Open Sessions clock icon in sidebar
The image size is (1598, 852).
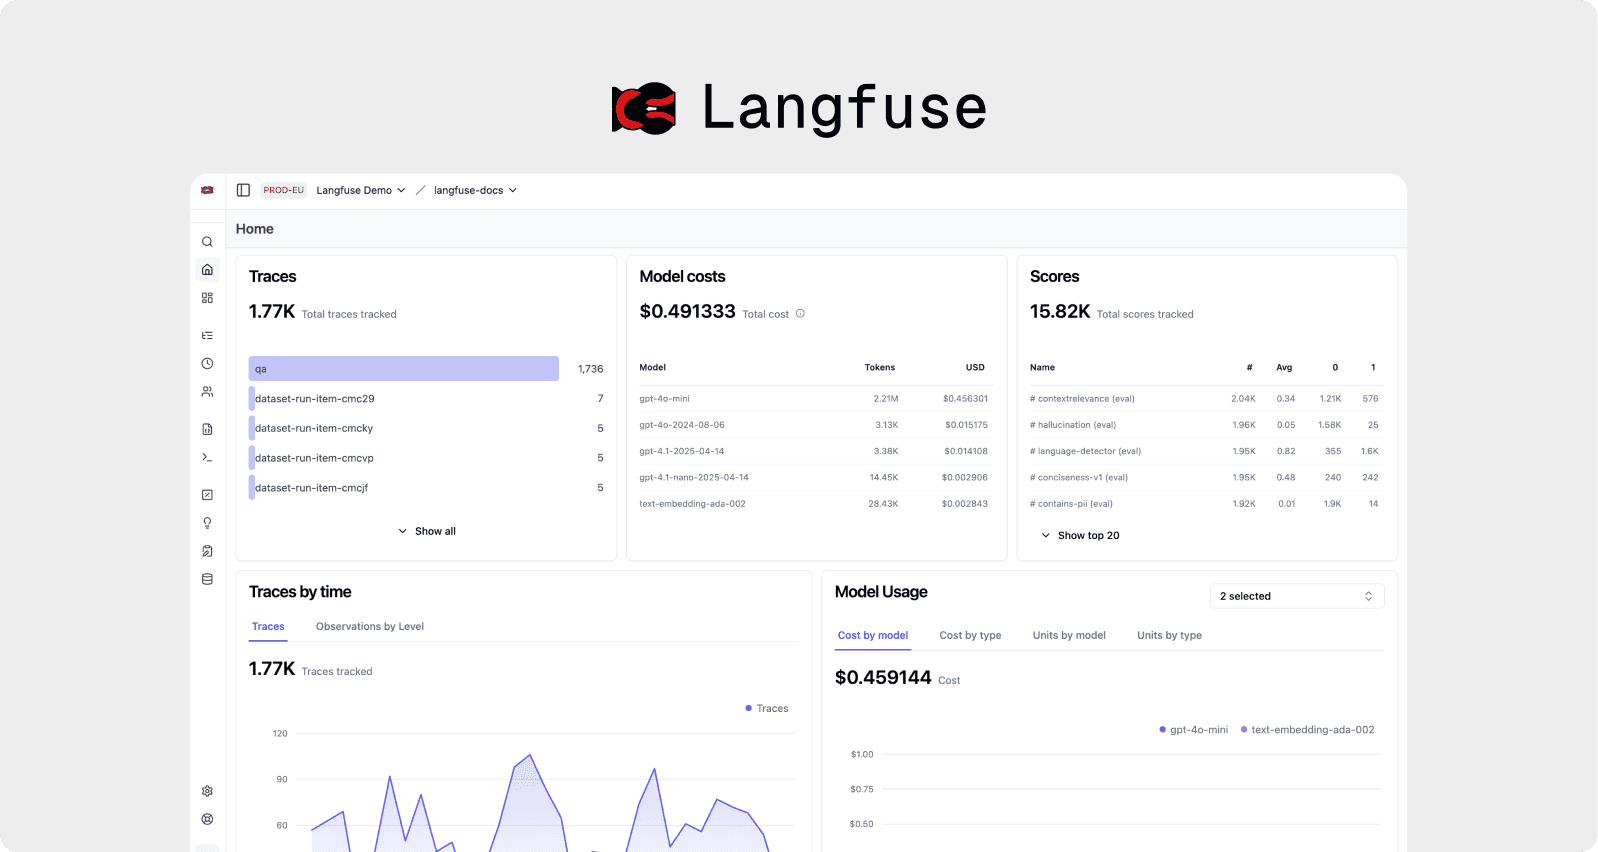point(207,364)
